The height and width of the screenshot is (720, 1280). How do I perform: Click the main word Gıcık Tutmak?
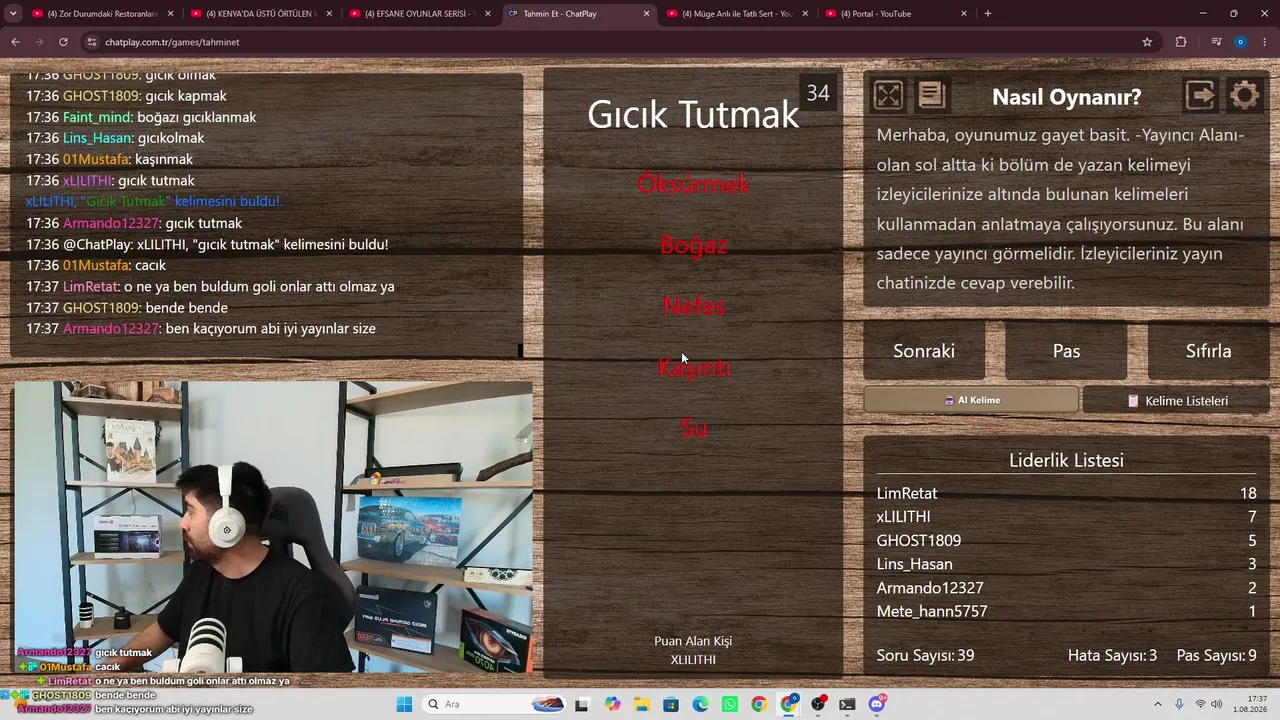(x=693, y=114)
